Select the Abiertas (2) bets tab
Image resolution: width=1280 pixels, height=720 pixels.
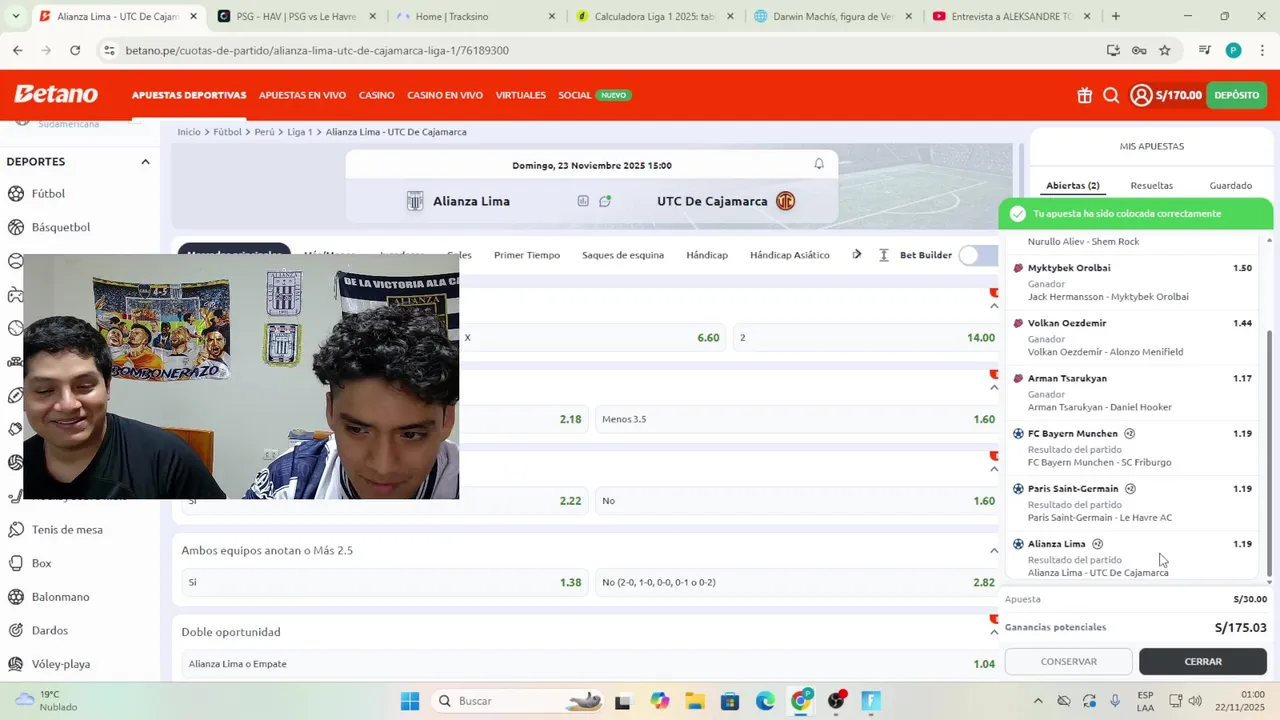tap(1072, 186)
